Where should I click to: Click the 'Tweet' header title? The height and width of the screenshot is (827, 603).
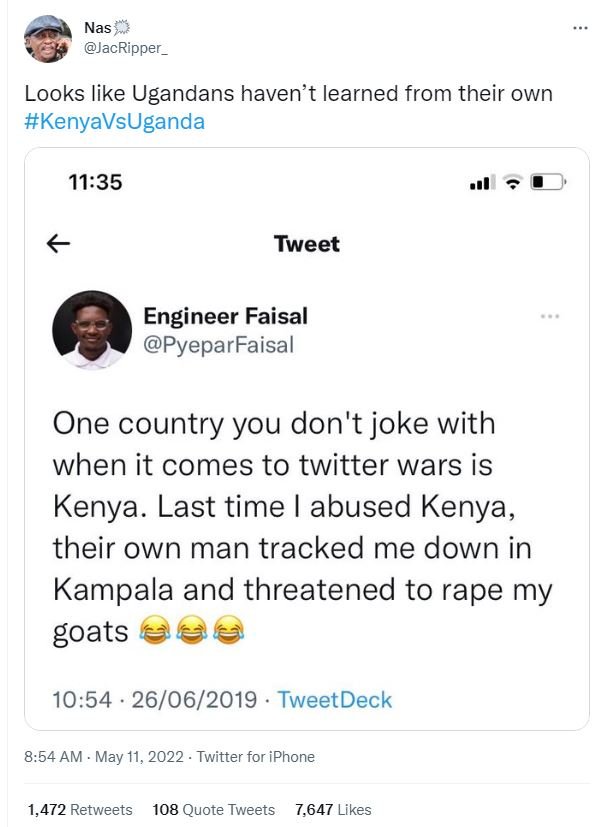coord(306,242)
